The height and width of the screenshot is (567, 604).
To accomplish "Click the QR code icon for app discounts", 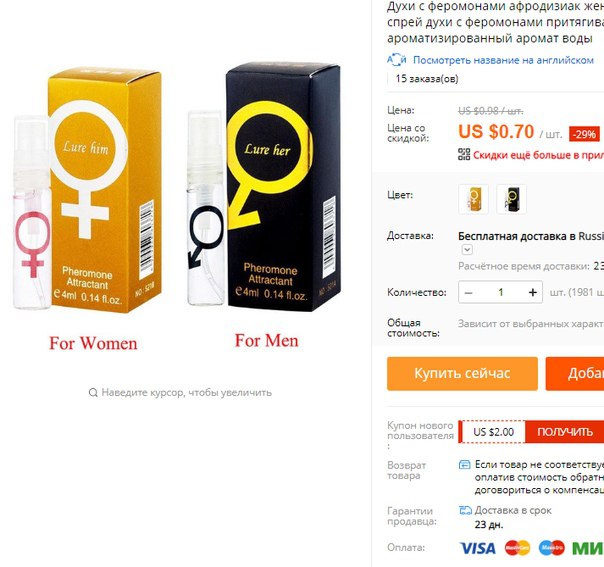I will point(464,154).
